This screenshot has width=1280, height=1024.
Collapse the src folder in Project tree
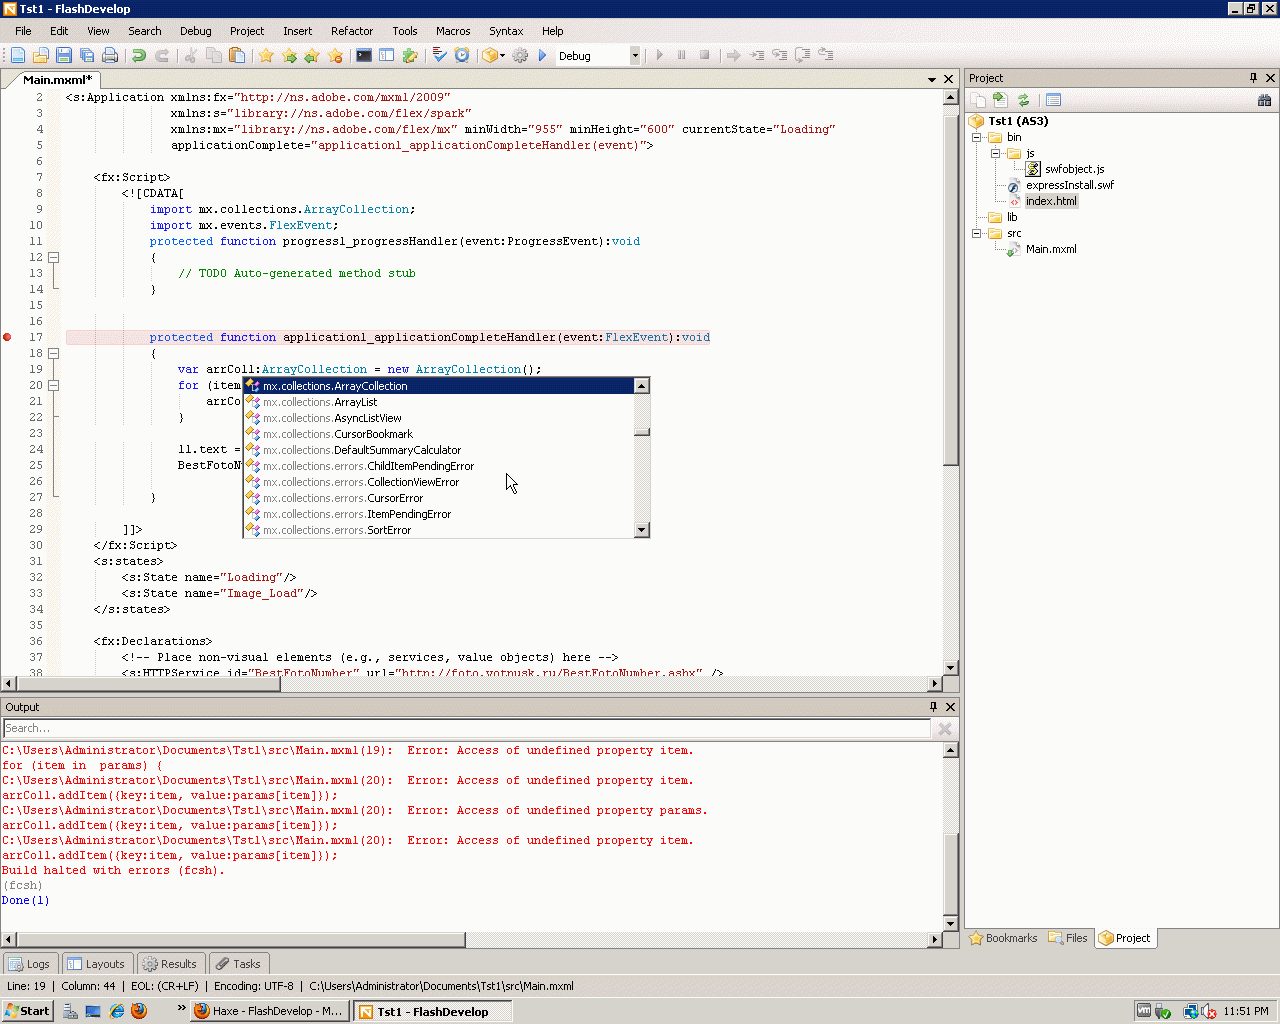pos(977,233)
